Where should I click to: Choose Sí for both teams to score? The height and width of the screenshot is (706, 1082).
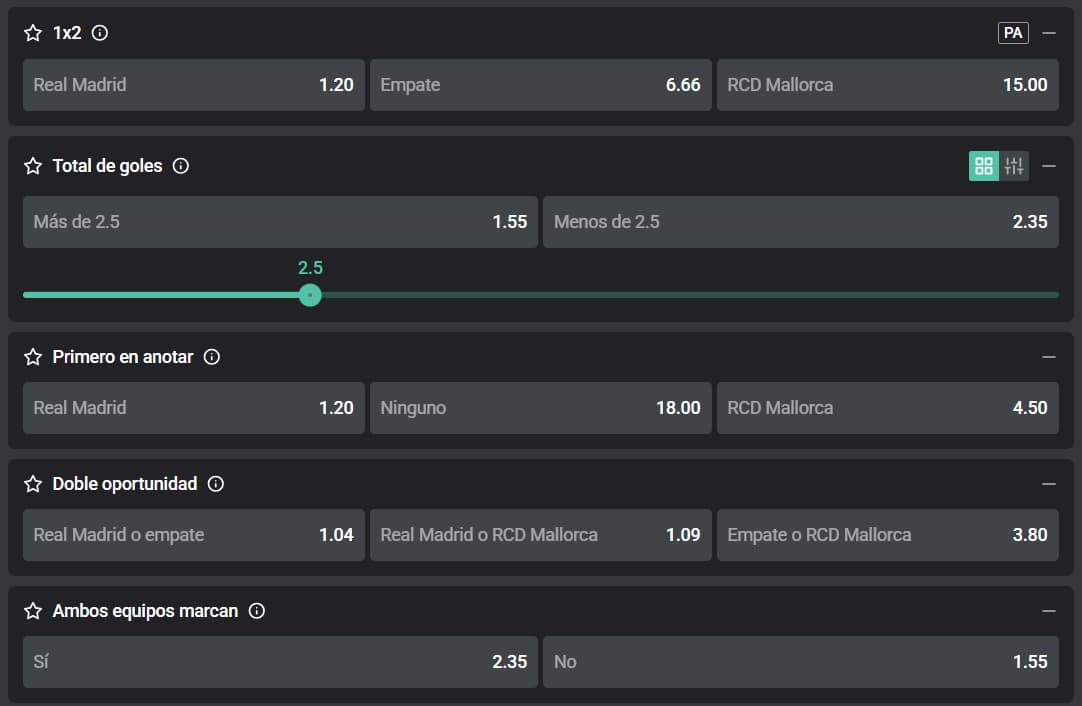(x=280, y=662)
